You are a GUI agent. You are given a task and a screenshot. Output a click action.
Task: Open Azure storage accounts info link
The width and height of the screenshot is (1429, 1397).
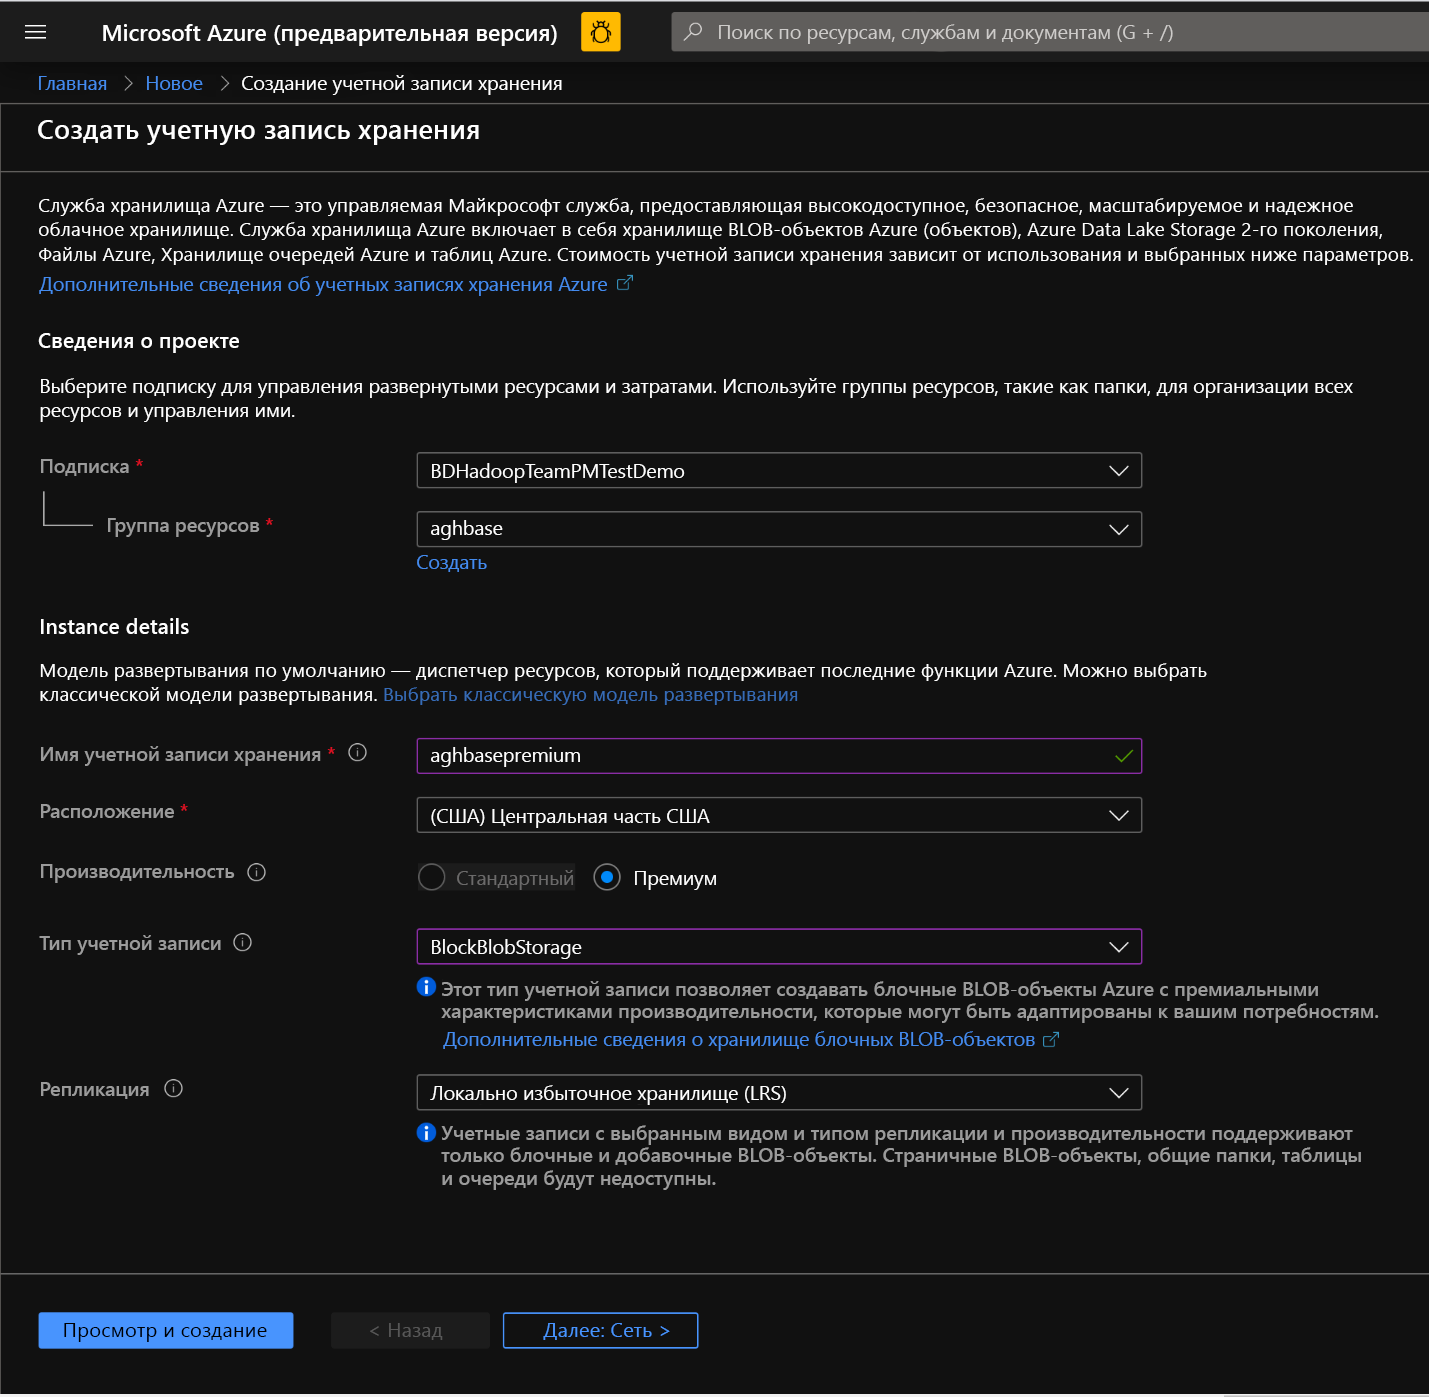[323, 285]
